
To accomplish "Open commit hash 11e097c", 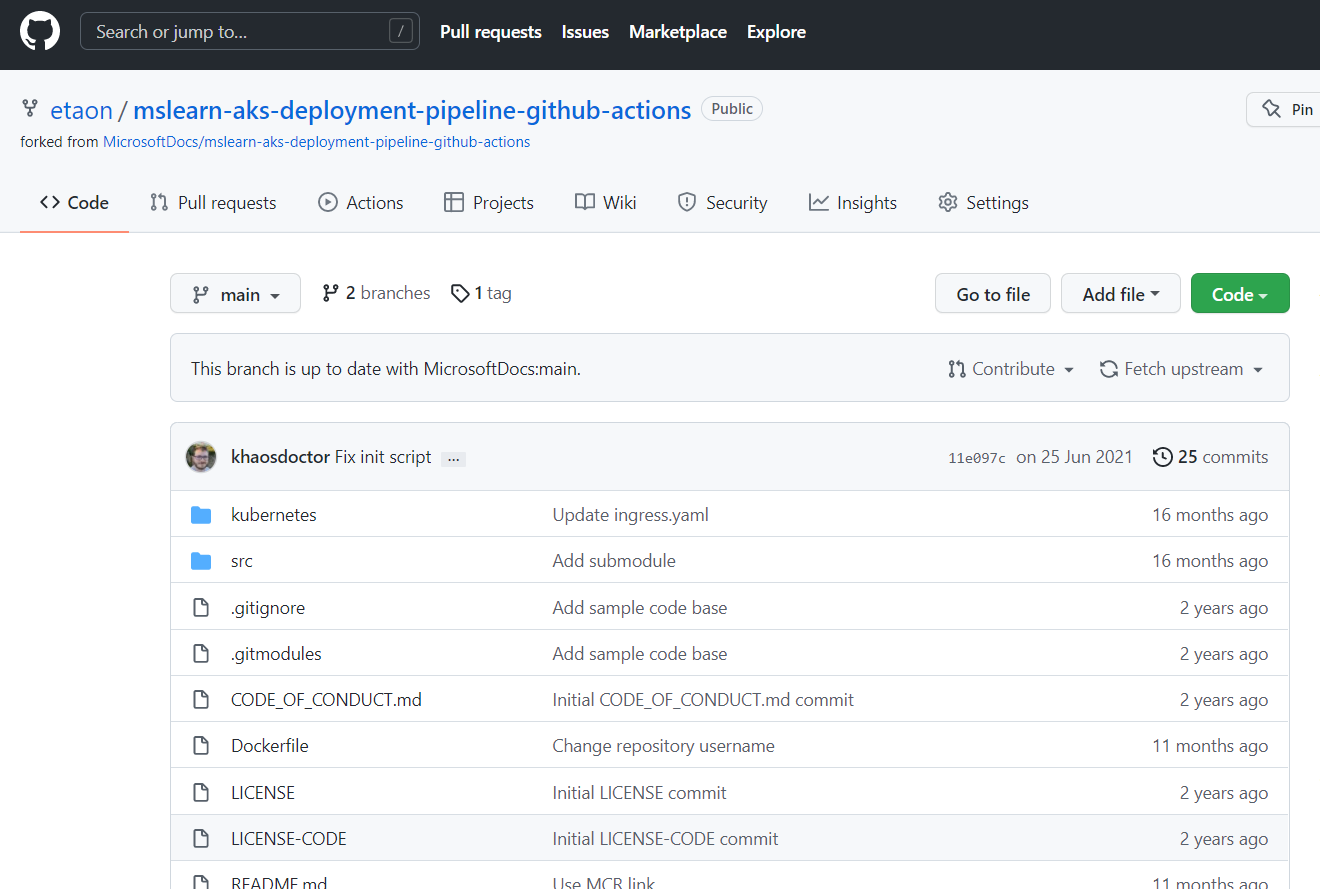I will 977,458.
